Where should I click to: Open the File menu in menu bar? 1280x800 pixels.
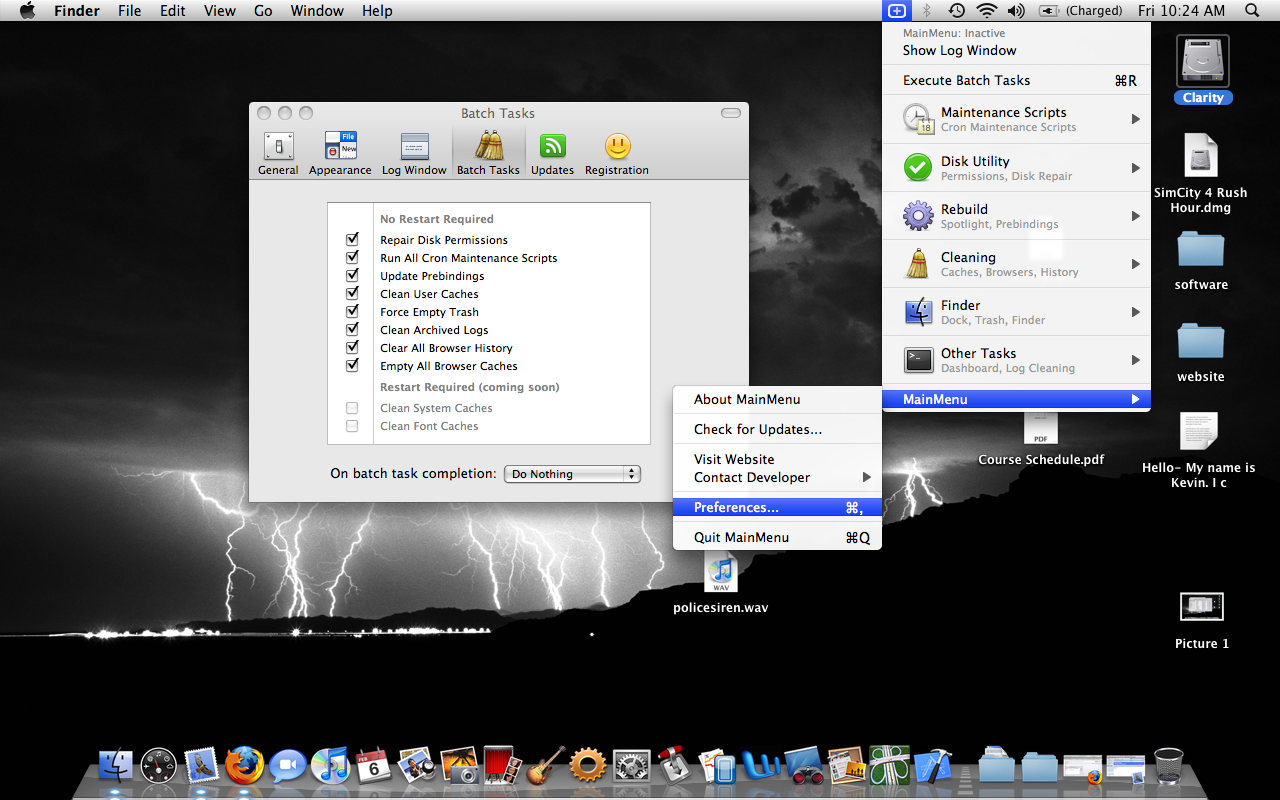tap(129, 11)
